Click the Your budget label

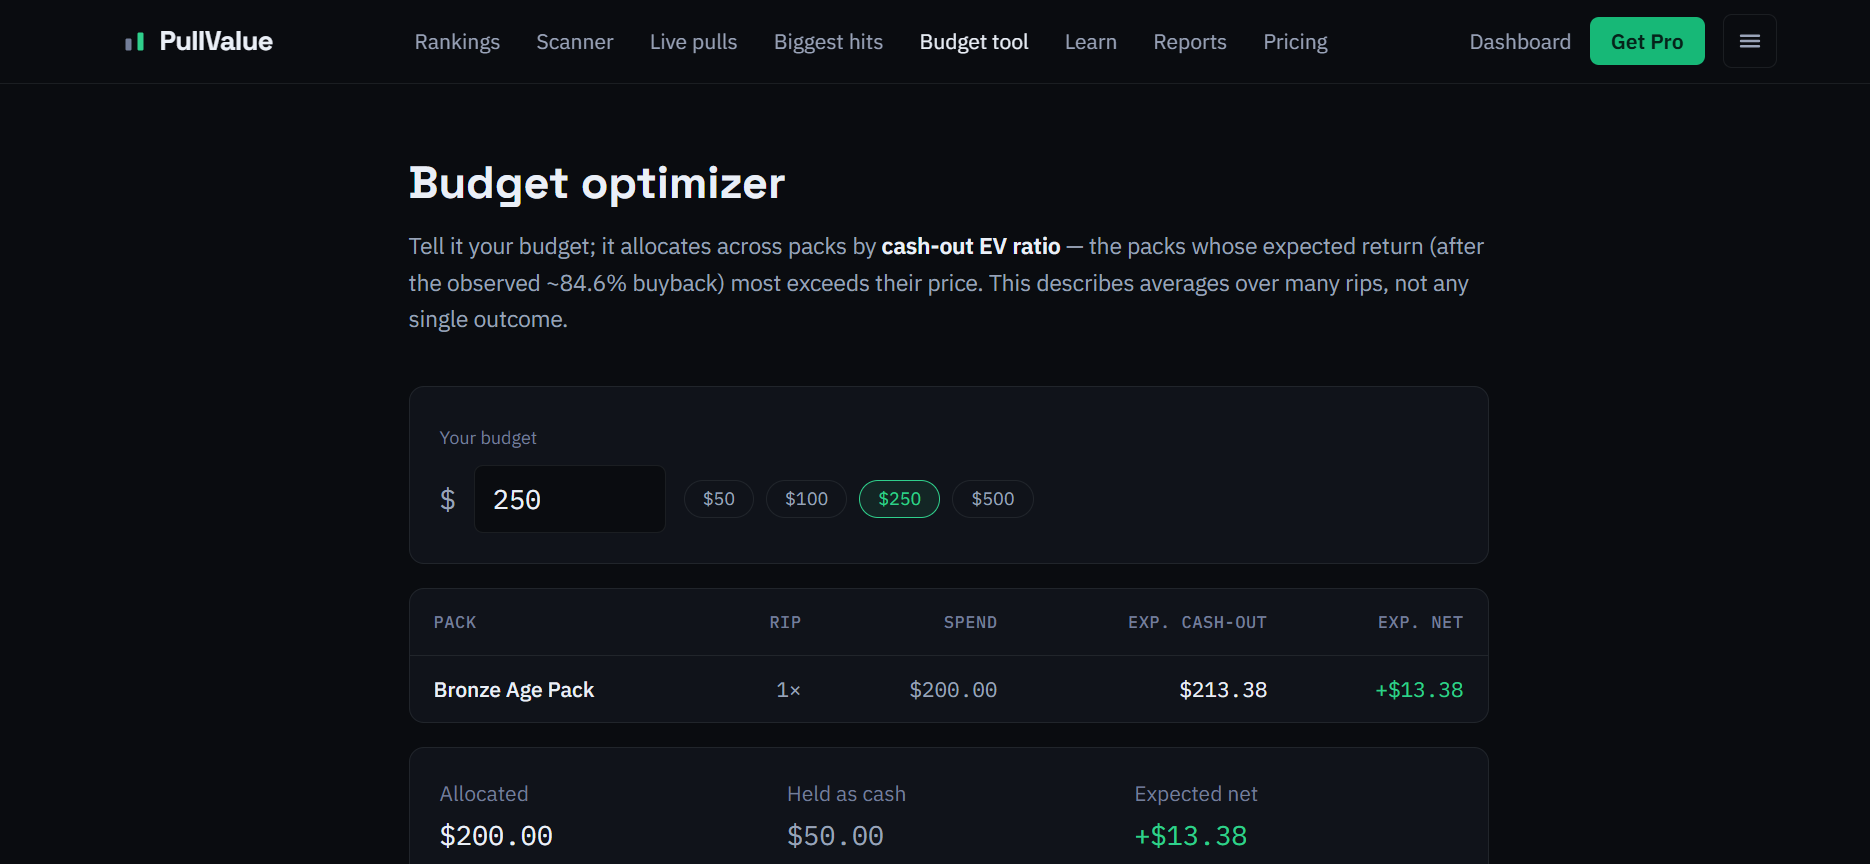(488, 438)
